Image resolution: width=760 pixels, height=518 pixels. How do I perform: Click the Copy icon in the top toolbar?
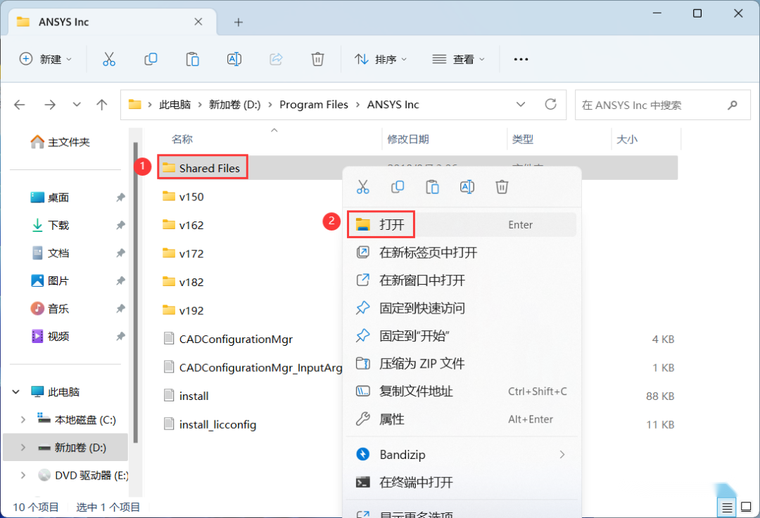click(x=151, y=59)
